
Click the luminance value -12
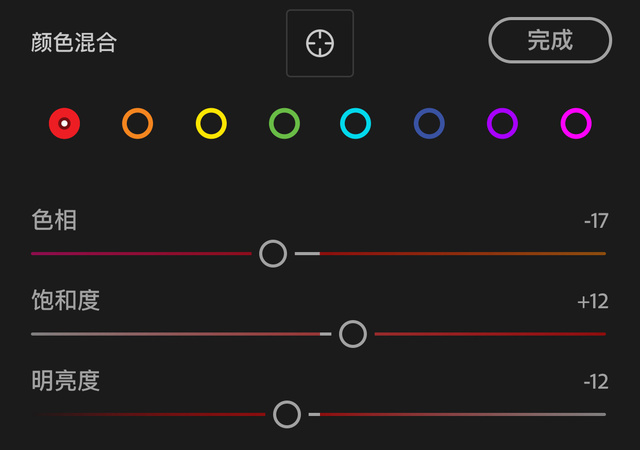[596, 382]
